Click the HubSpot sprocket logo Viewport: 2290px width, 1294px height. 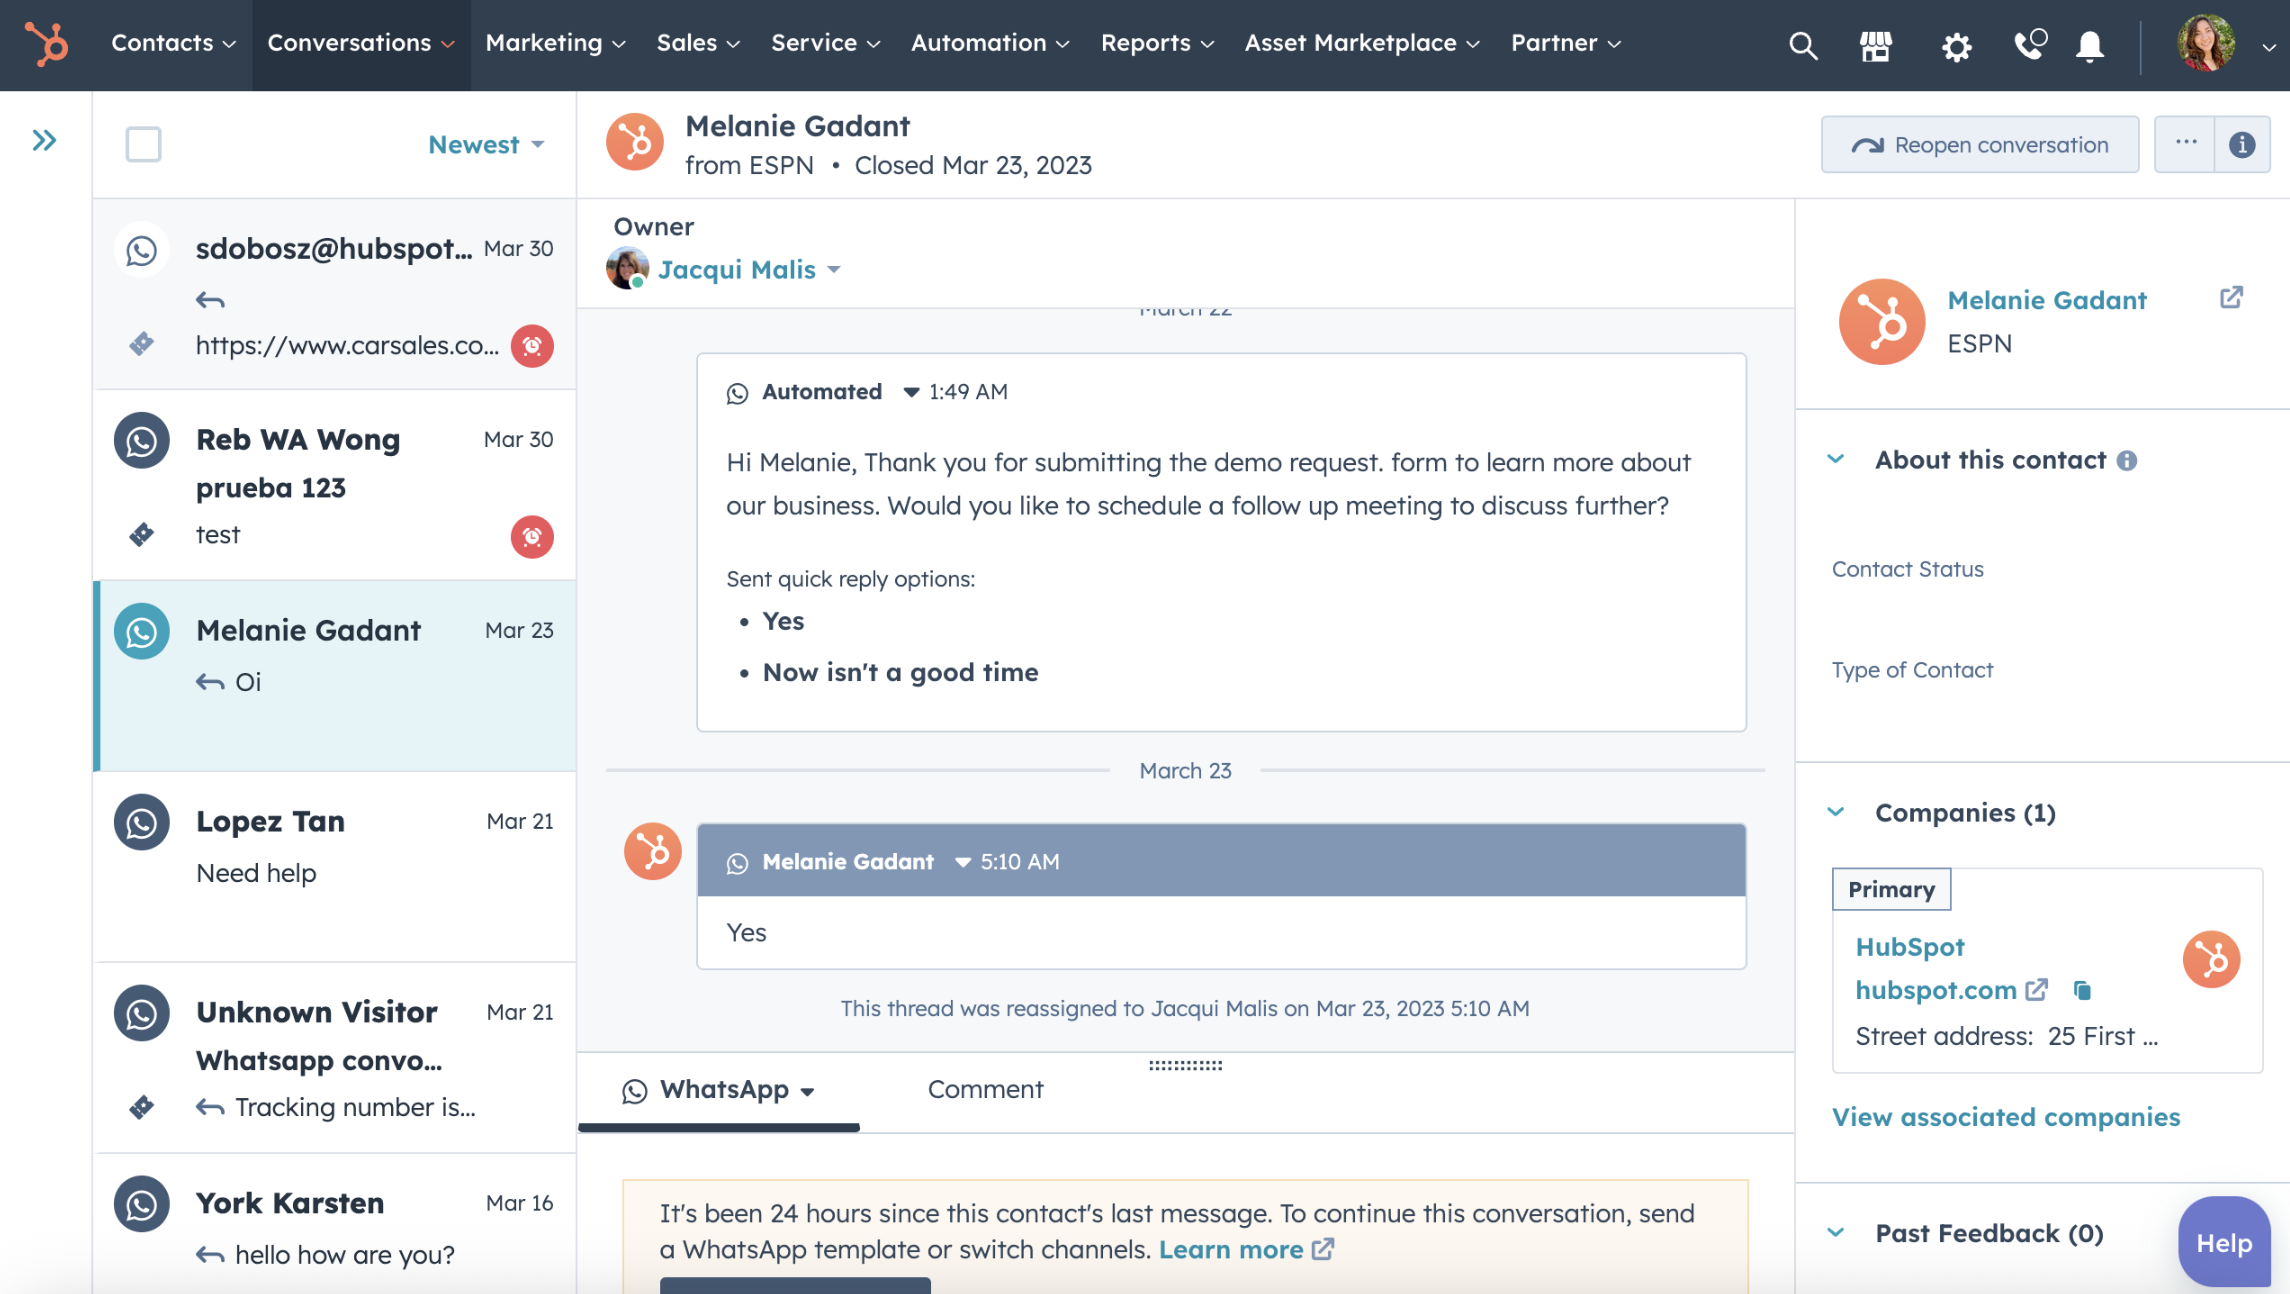tap(45, 45)
